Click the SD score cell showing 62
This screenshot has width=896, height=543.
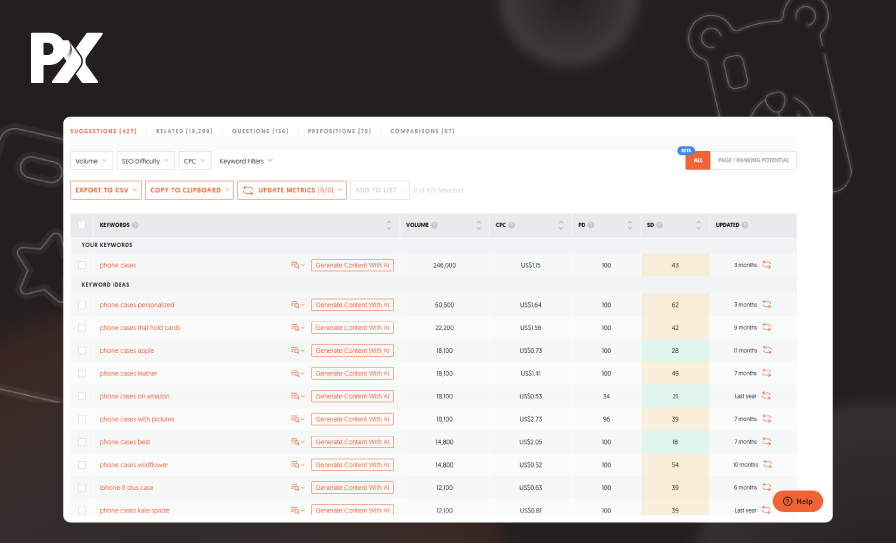[675, 305]
